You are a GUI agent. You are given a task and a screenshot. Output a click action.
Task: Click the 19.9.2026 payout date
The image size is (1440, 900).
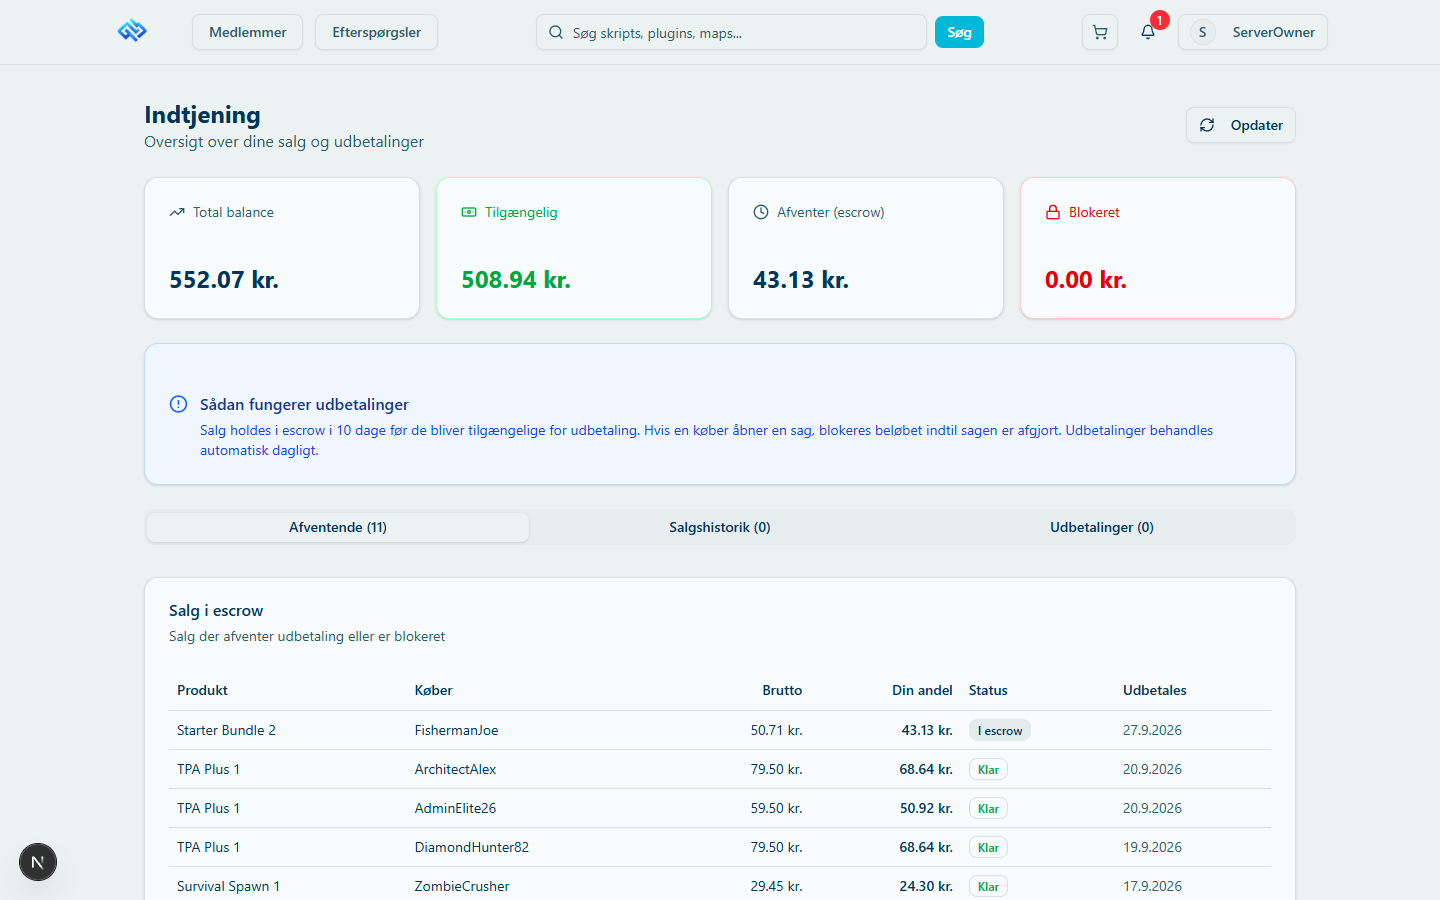point(1152,847)
